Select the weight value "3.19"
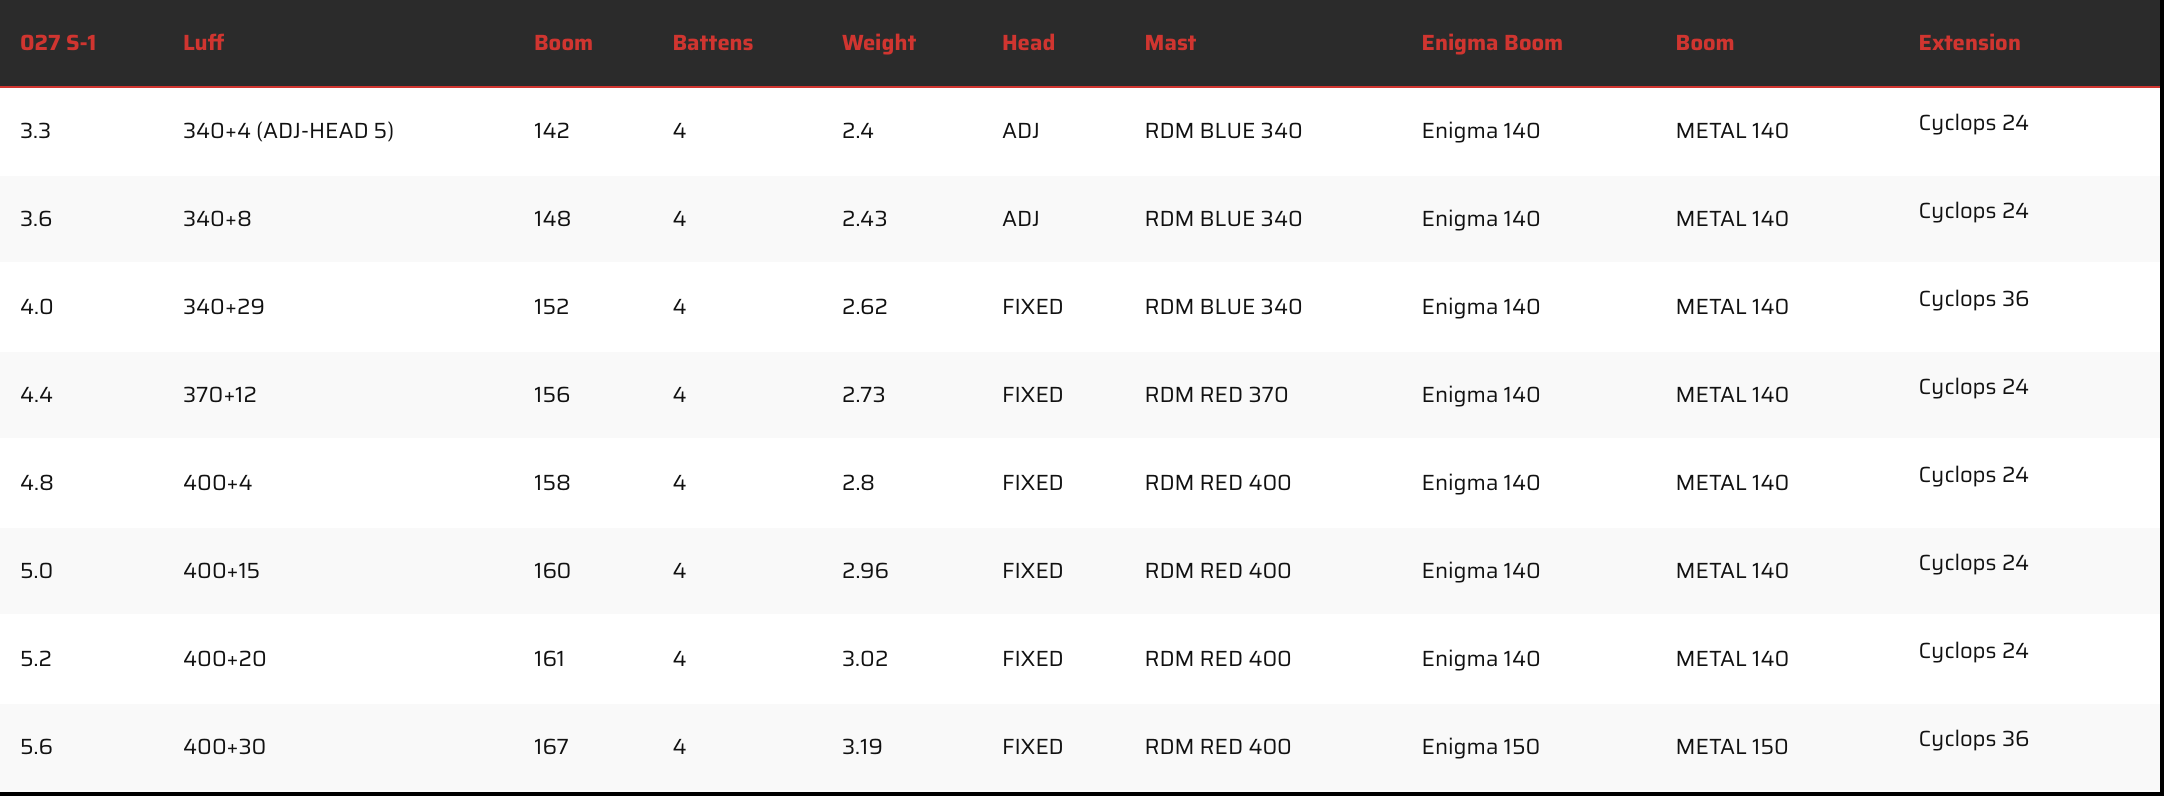 (862, 747)
